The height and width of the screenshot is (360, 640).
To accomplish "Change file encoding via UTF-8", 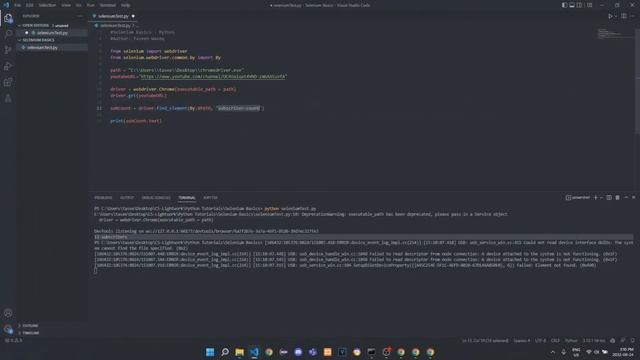I will tap(540, 340).
